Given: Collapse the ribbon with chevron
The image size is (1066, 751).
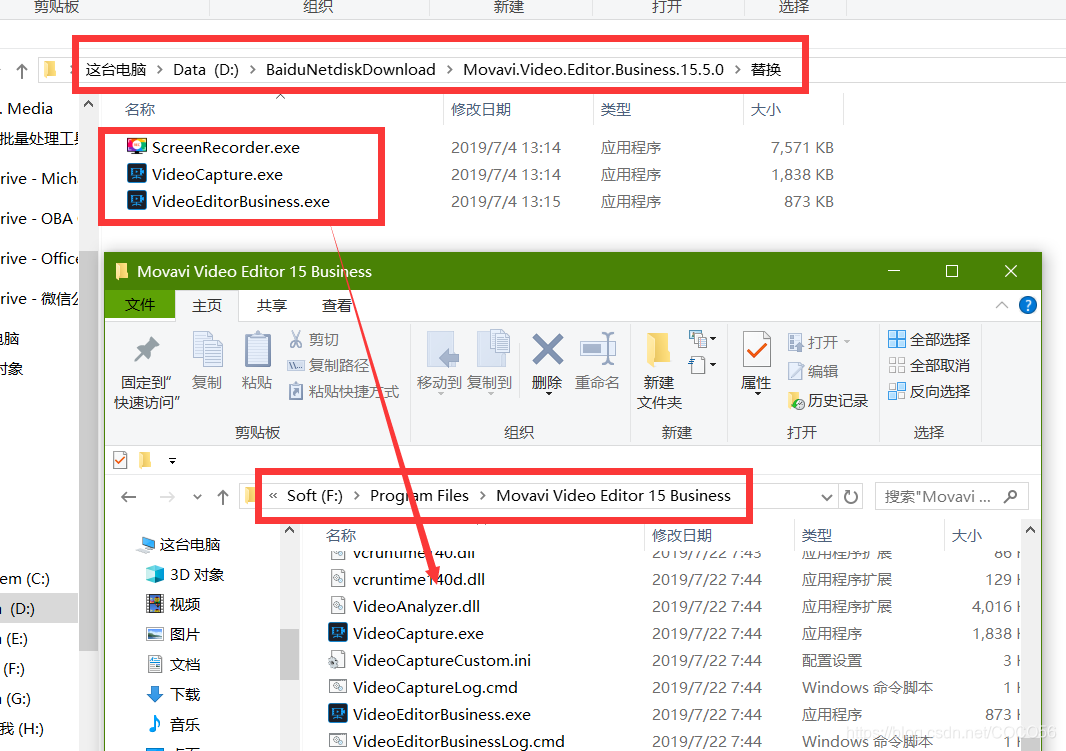Looking at the screenshot, I should point(1001,305).
